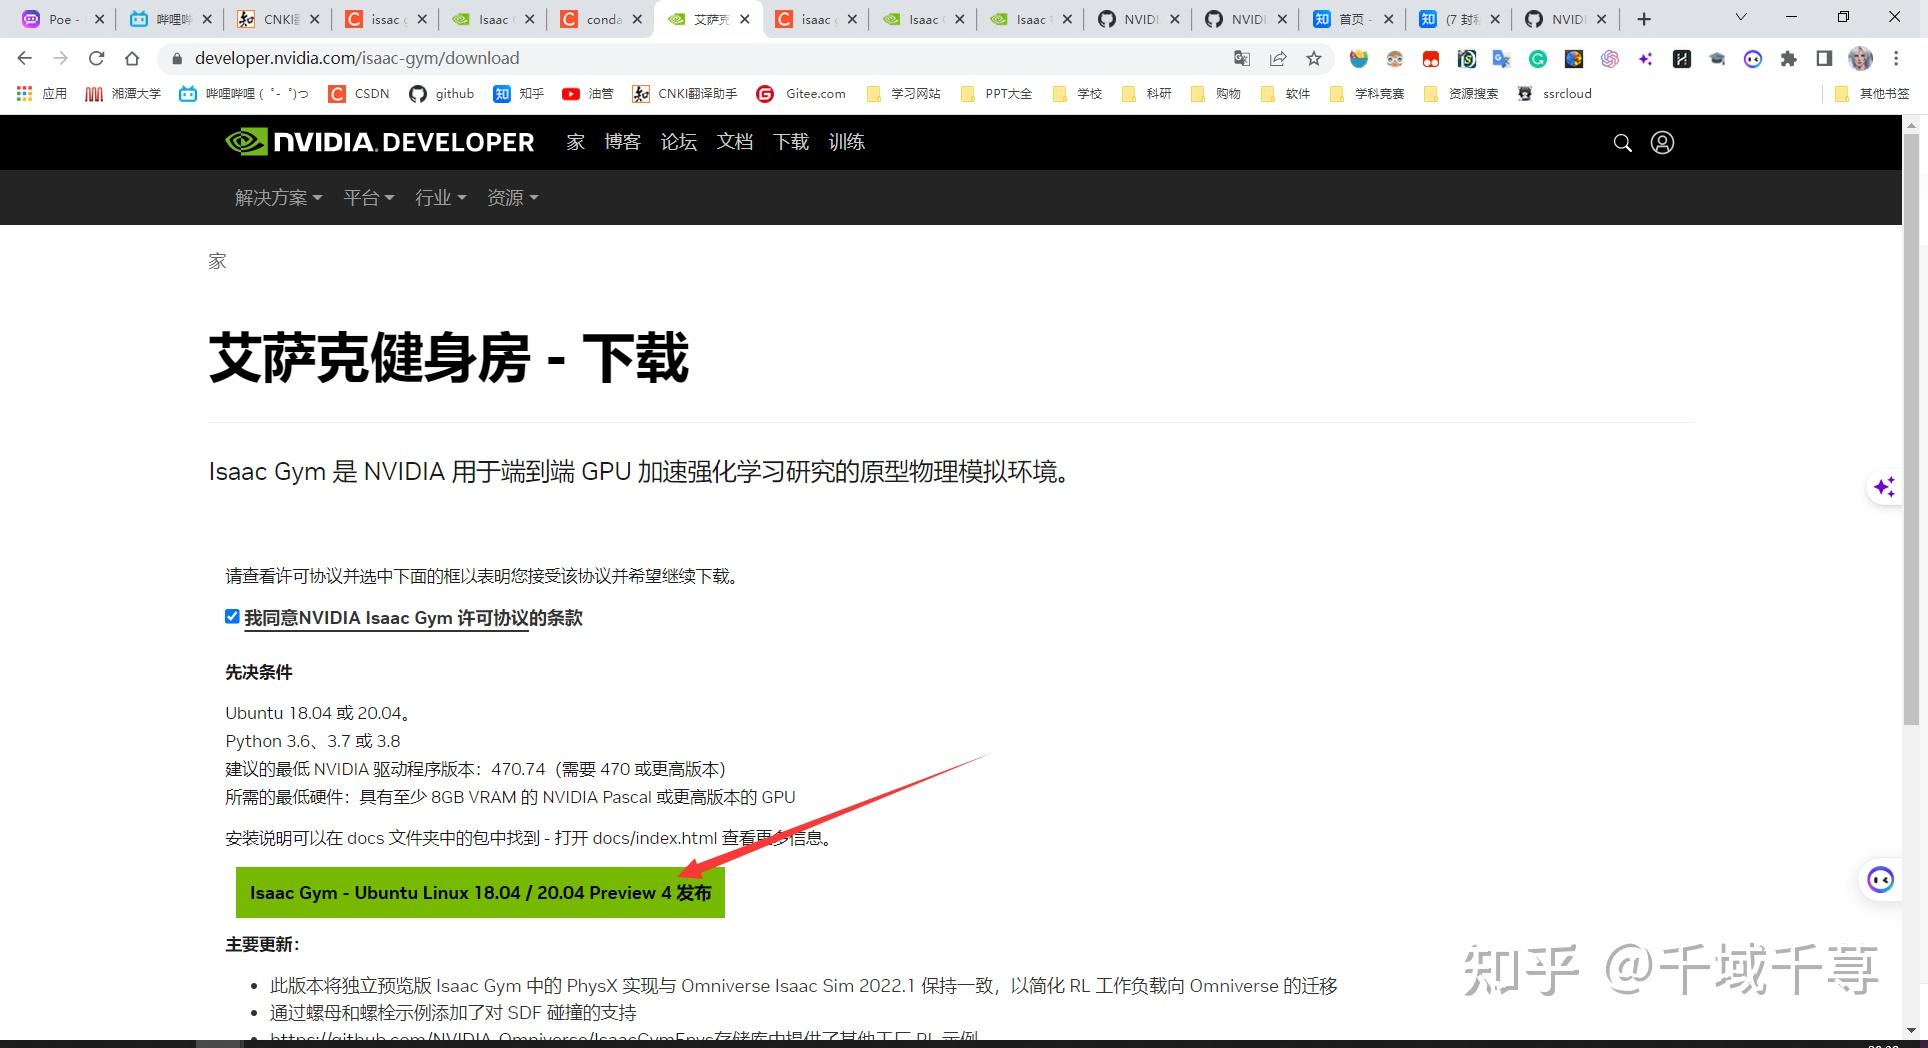Open the Extensions puzzle icon
This screenshot has width=1928, height=1048.
point(1789,59)
